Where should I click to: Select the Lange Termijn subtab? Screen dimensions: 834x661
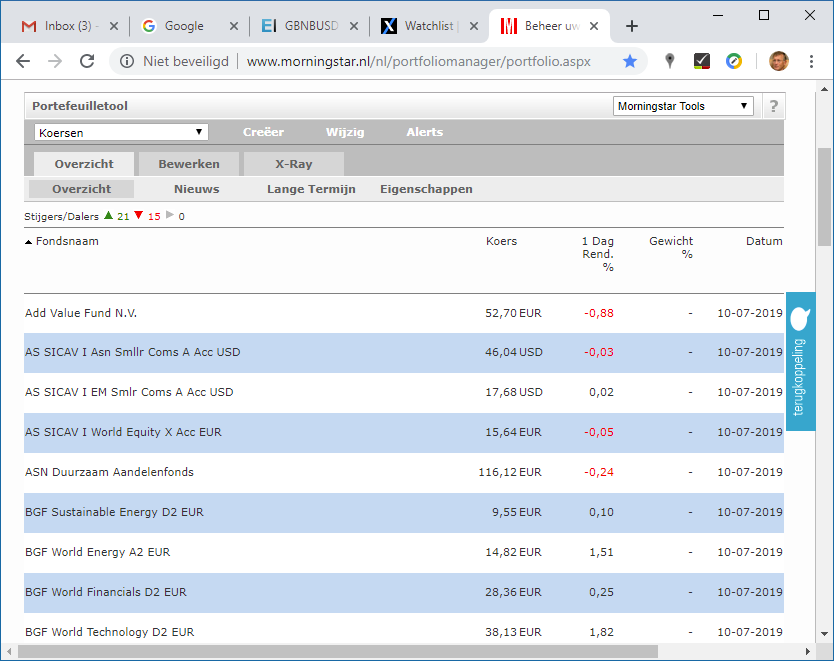pyautogui.click(x=311, y=189)
